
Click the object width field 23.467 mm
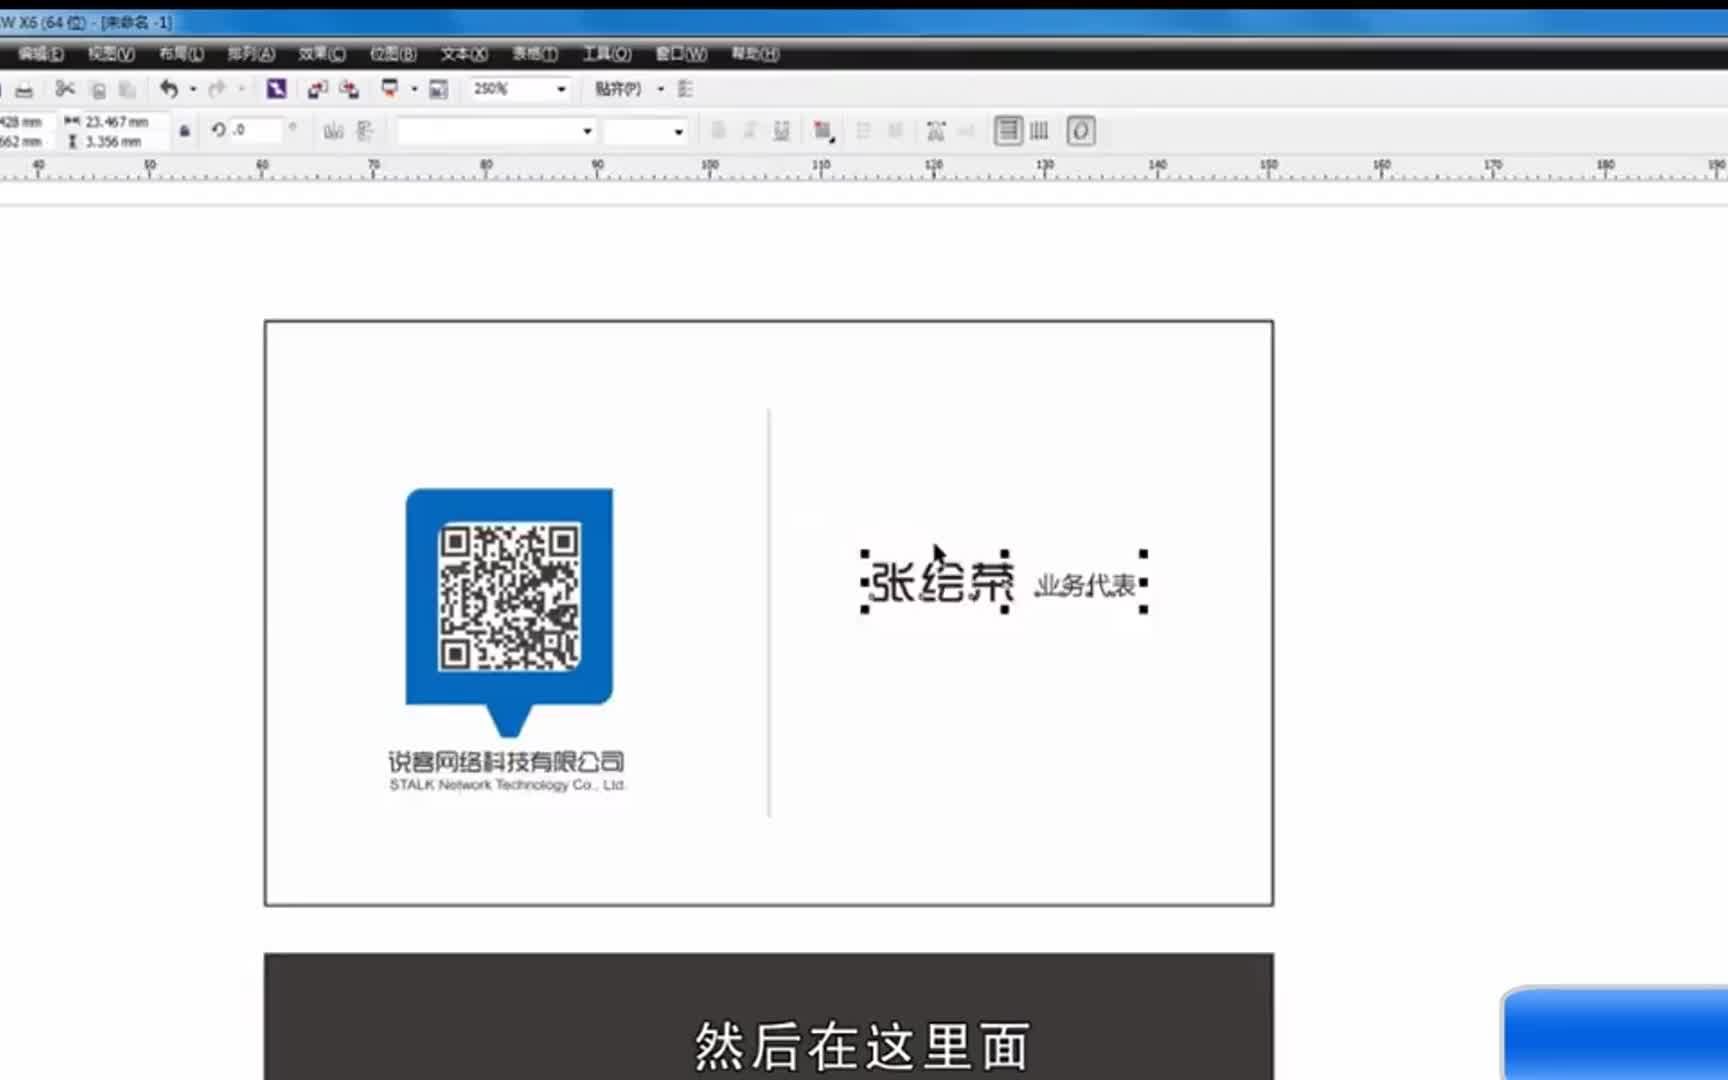[x=118, y=122]
